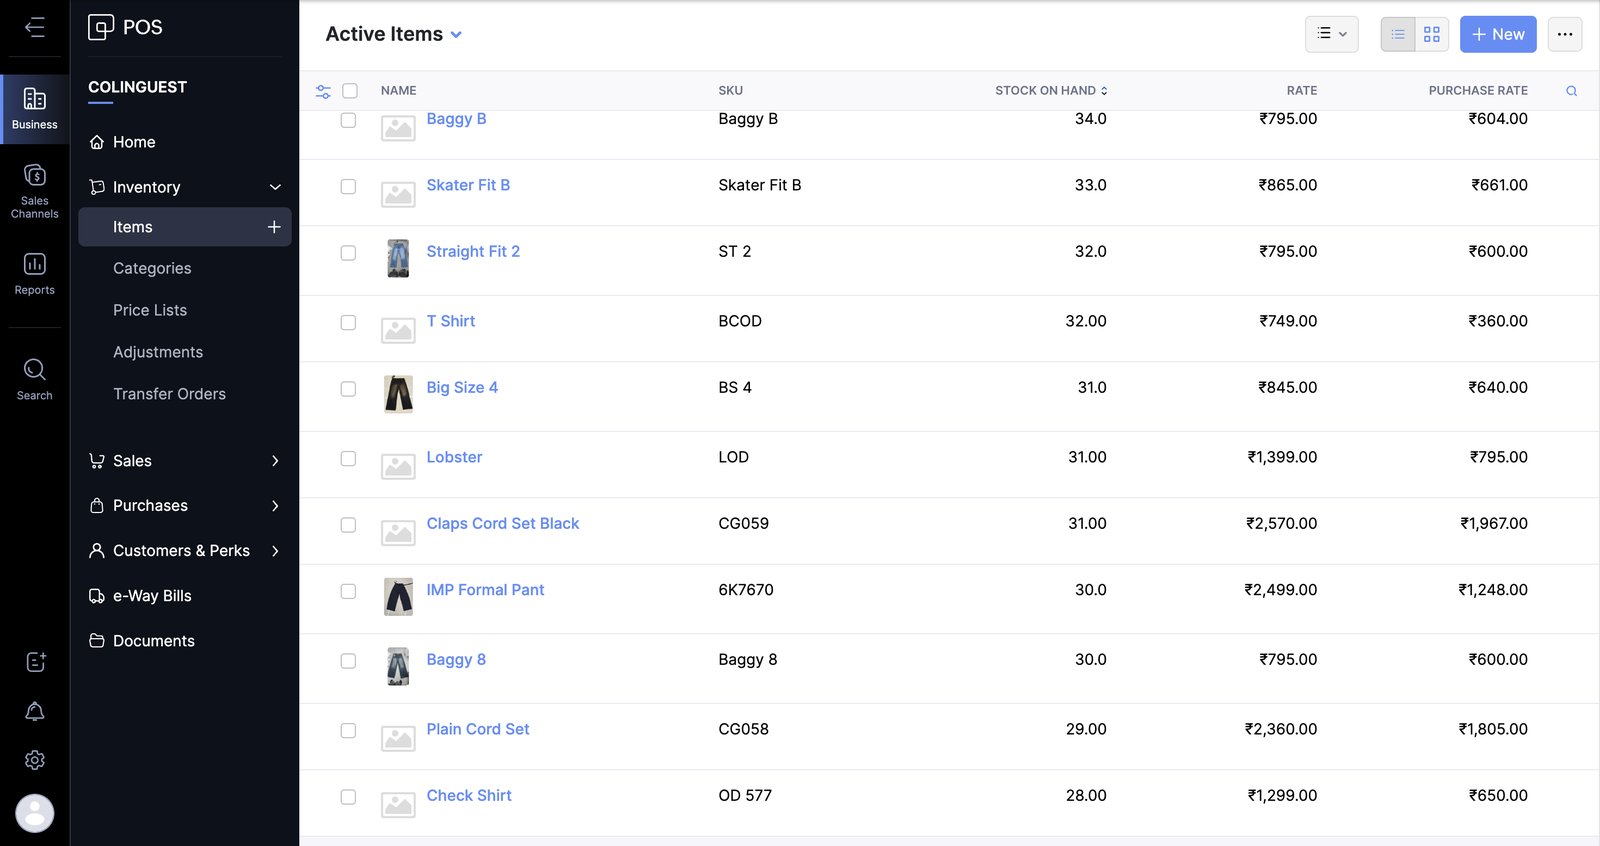Open Adjustments under Inventory
This screenshot has width=1600, height=846.
coord(158,352)
